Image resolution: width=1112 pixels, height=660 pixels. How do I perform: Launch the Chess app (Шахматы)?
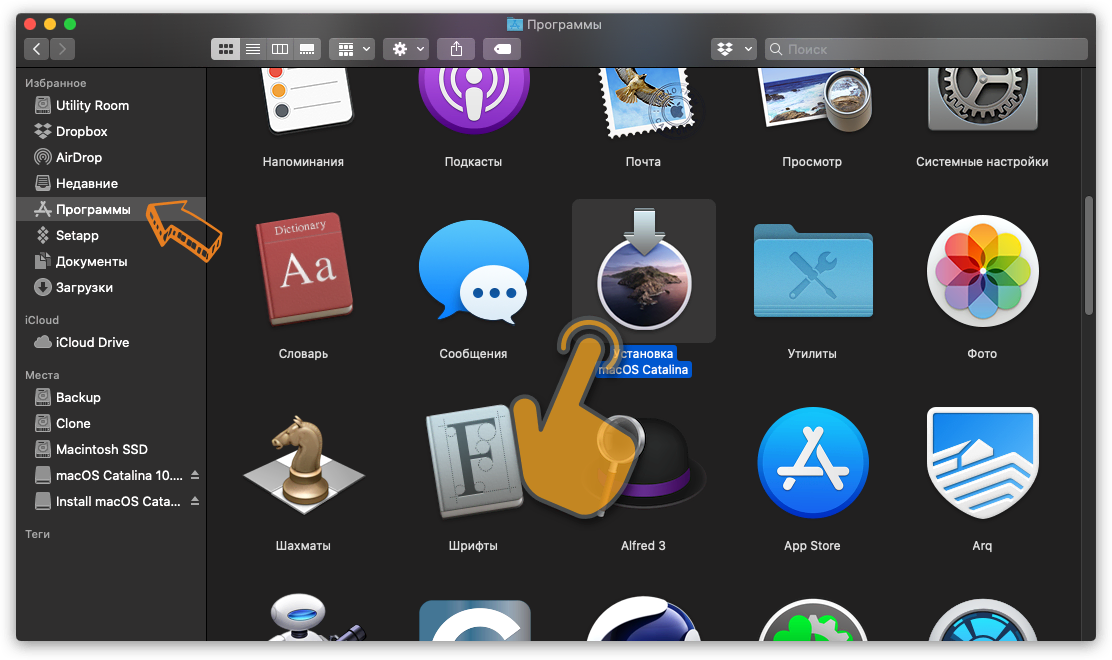tap(304, 464)
